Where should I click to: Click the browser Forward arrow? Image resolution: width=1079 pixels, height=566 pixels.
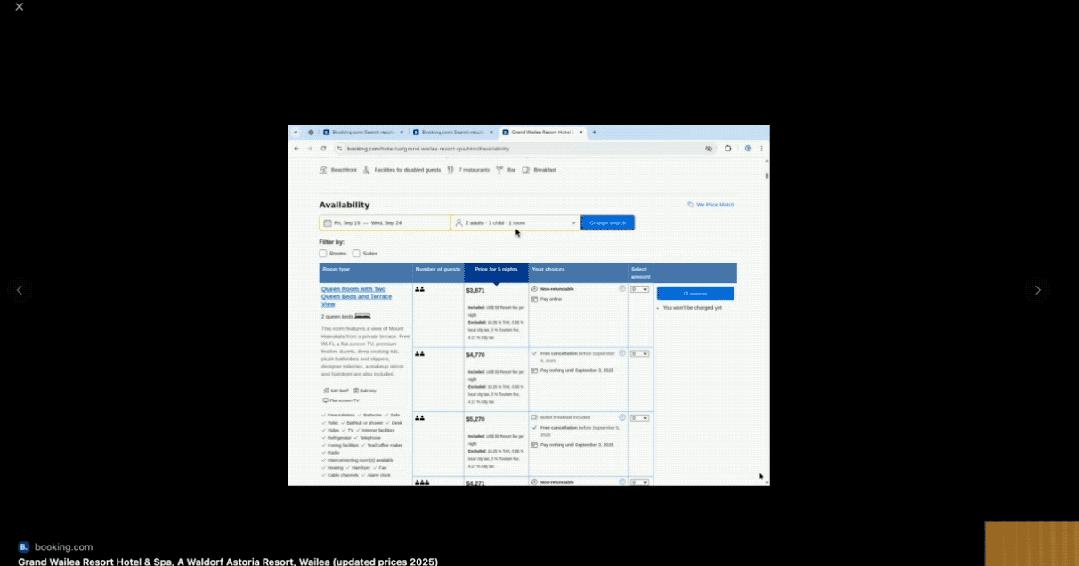310,149
